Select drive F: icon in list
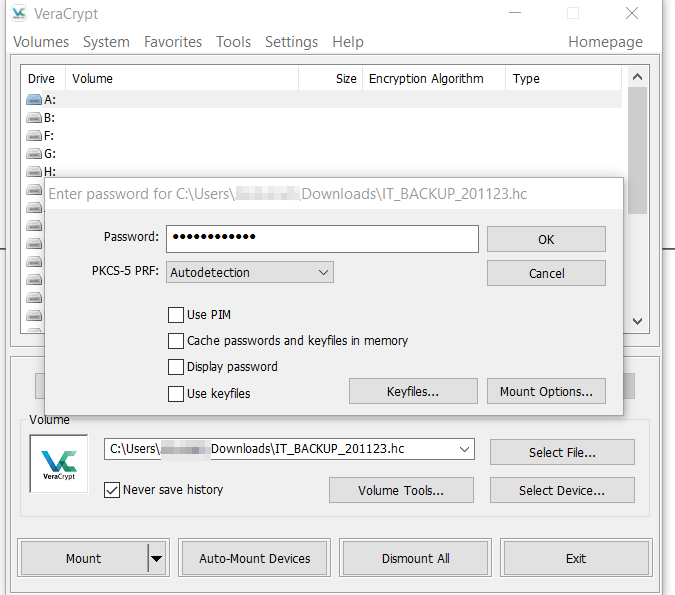Viewport: 675px width, 595px height. 34,136
